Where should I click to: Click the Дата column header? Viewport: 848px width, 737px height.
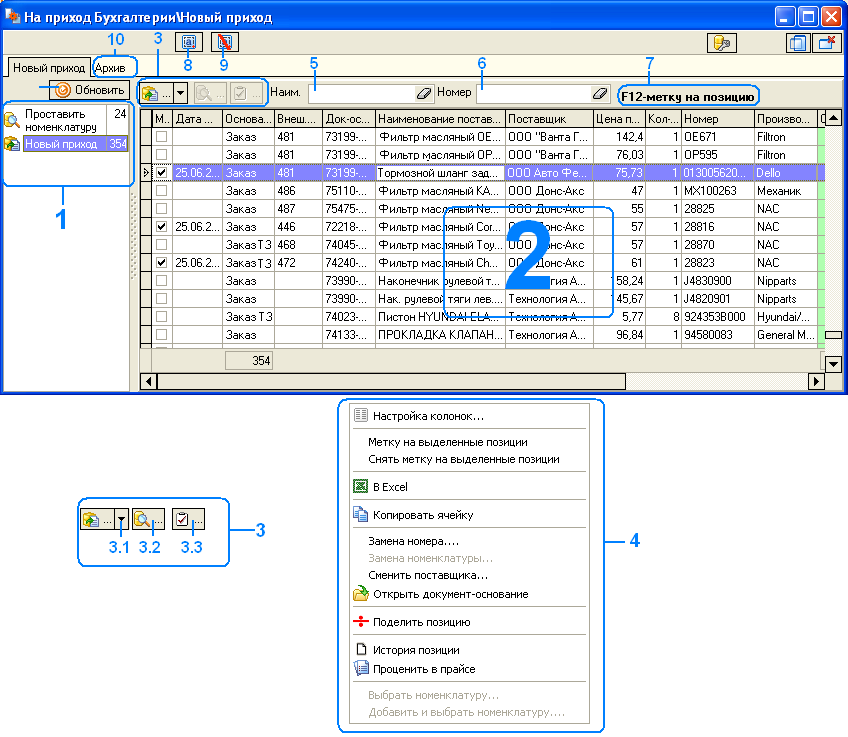(197, 119)
